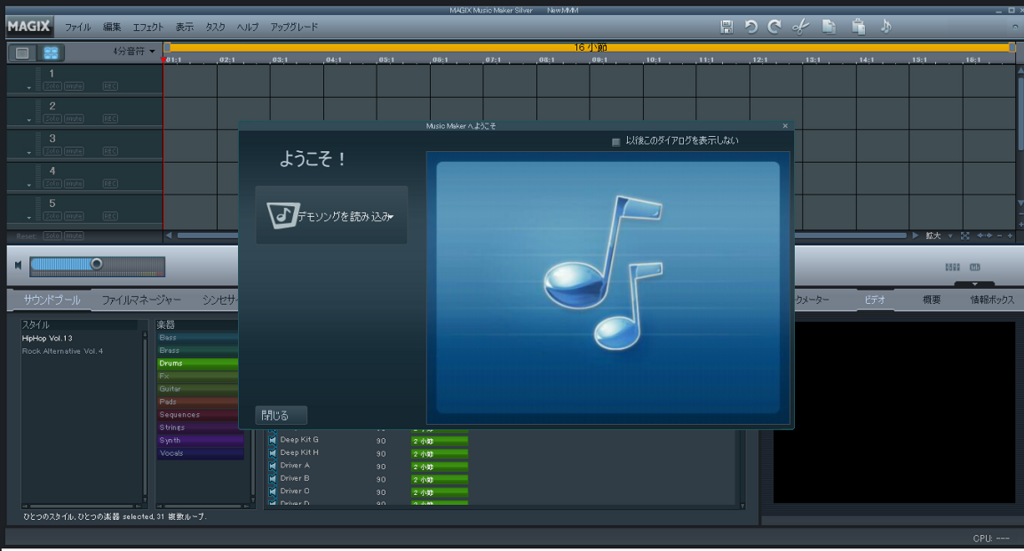Viewport: 1024px width, 551px height.
Task: Preview the Driver B loop
Action: [273, 479]
